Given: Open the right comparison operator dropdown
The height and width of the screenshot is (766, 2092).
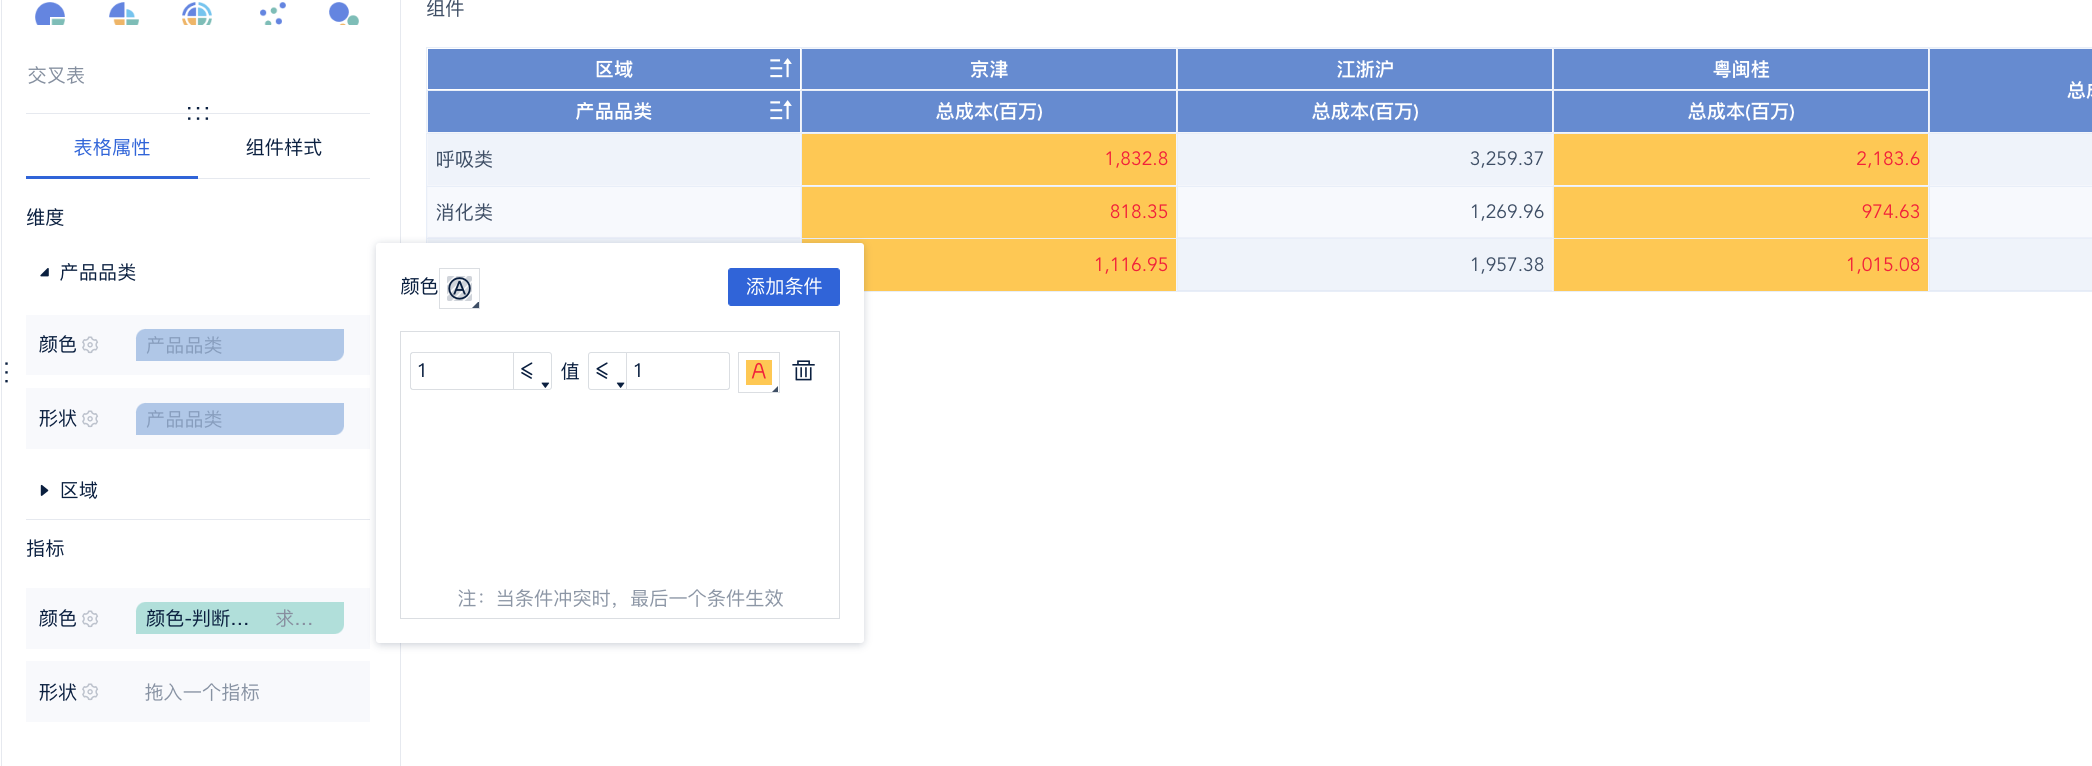Looking at the screenshot, I should [x=606, y=372].
